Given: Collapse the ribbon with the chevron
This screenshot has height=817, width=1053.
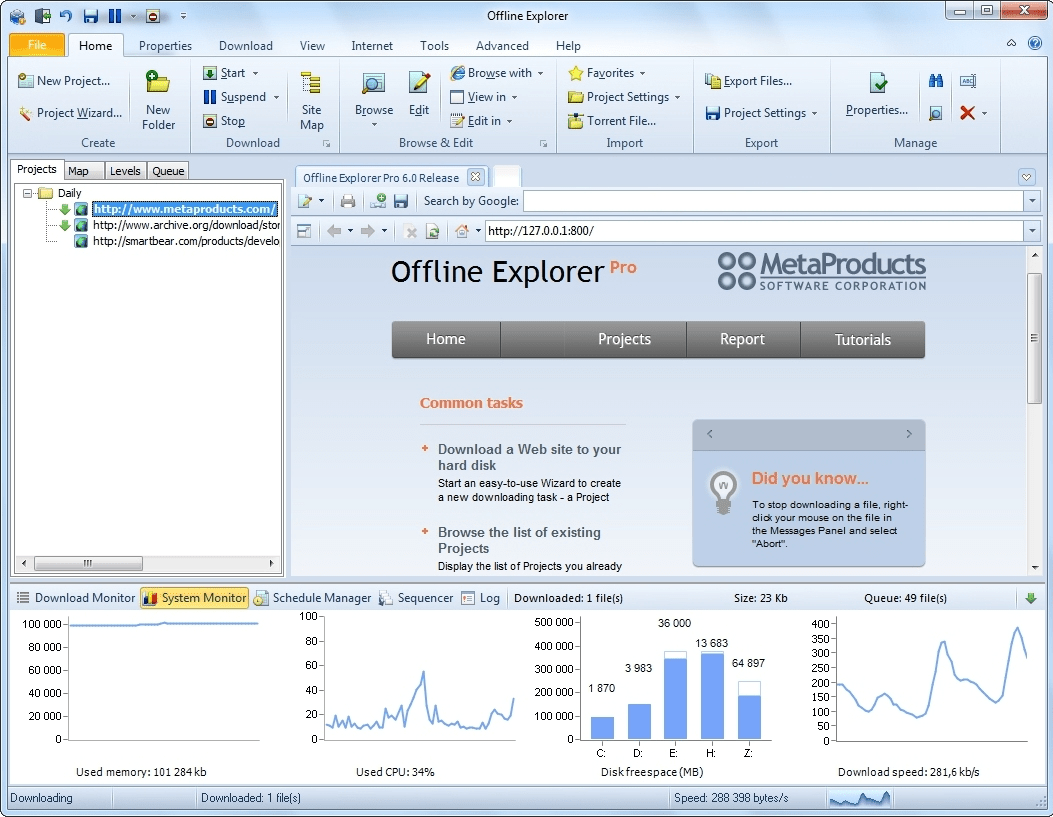Looking at the screenshot, I should point(1011,43).
